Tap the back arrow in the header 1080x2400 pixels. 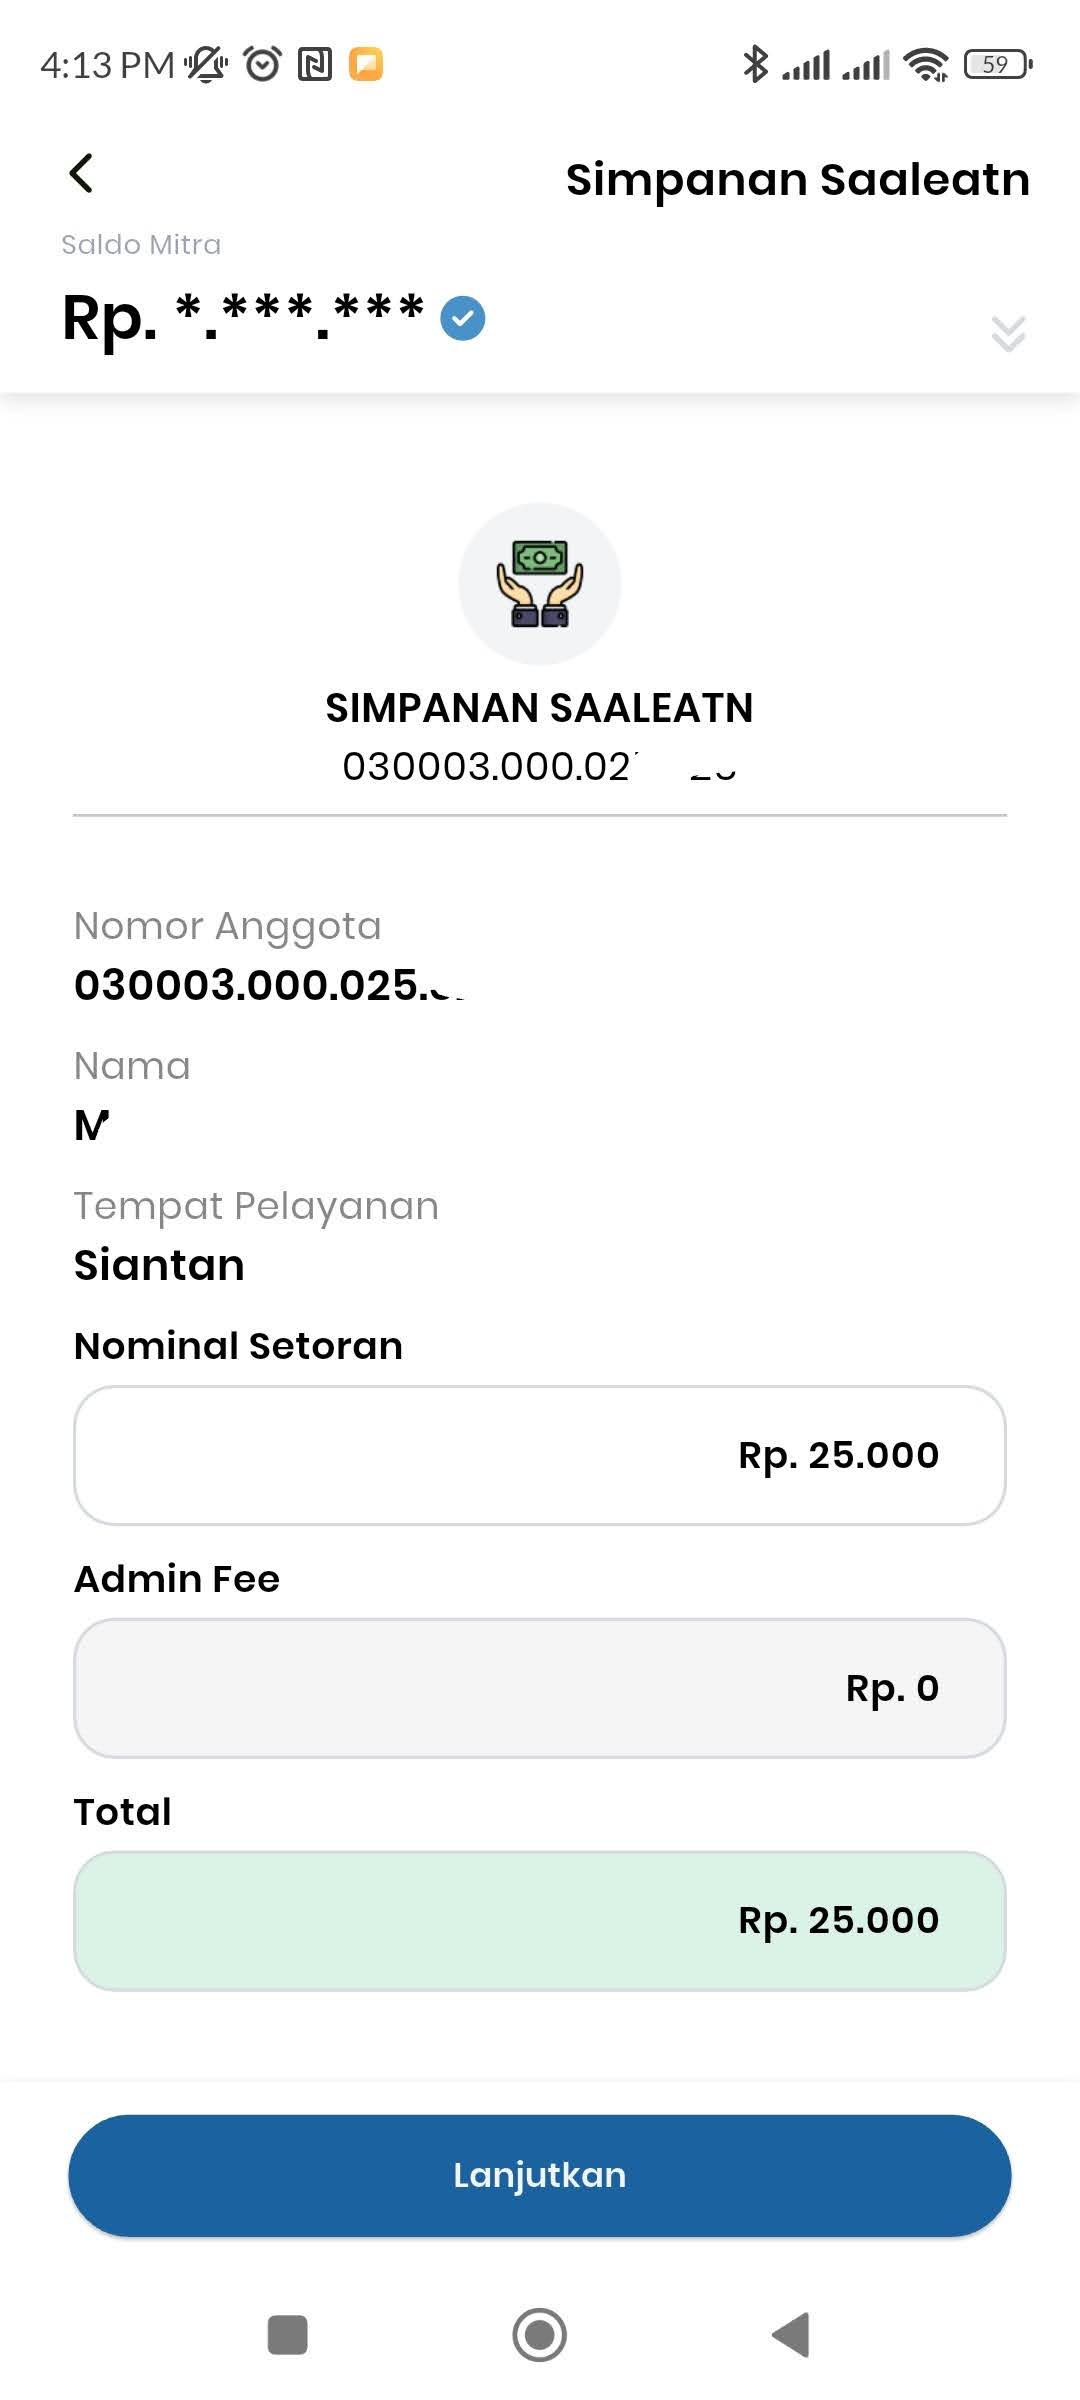(x=81, y=173)
